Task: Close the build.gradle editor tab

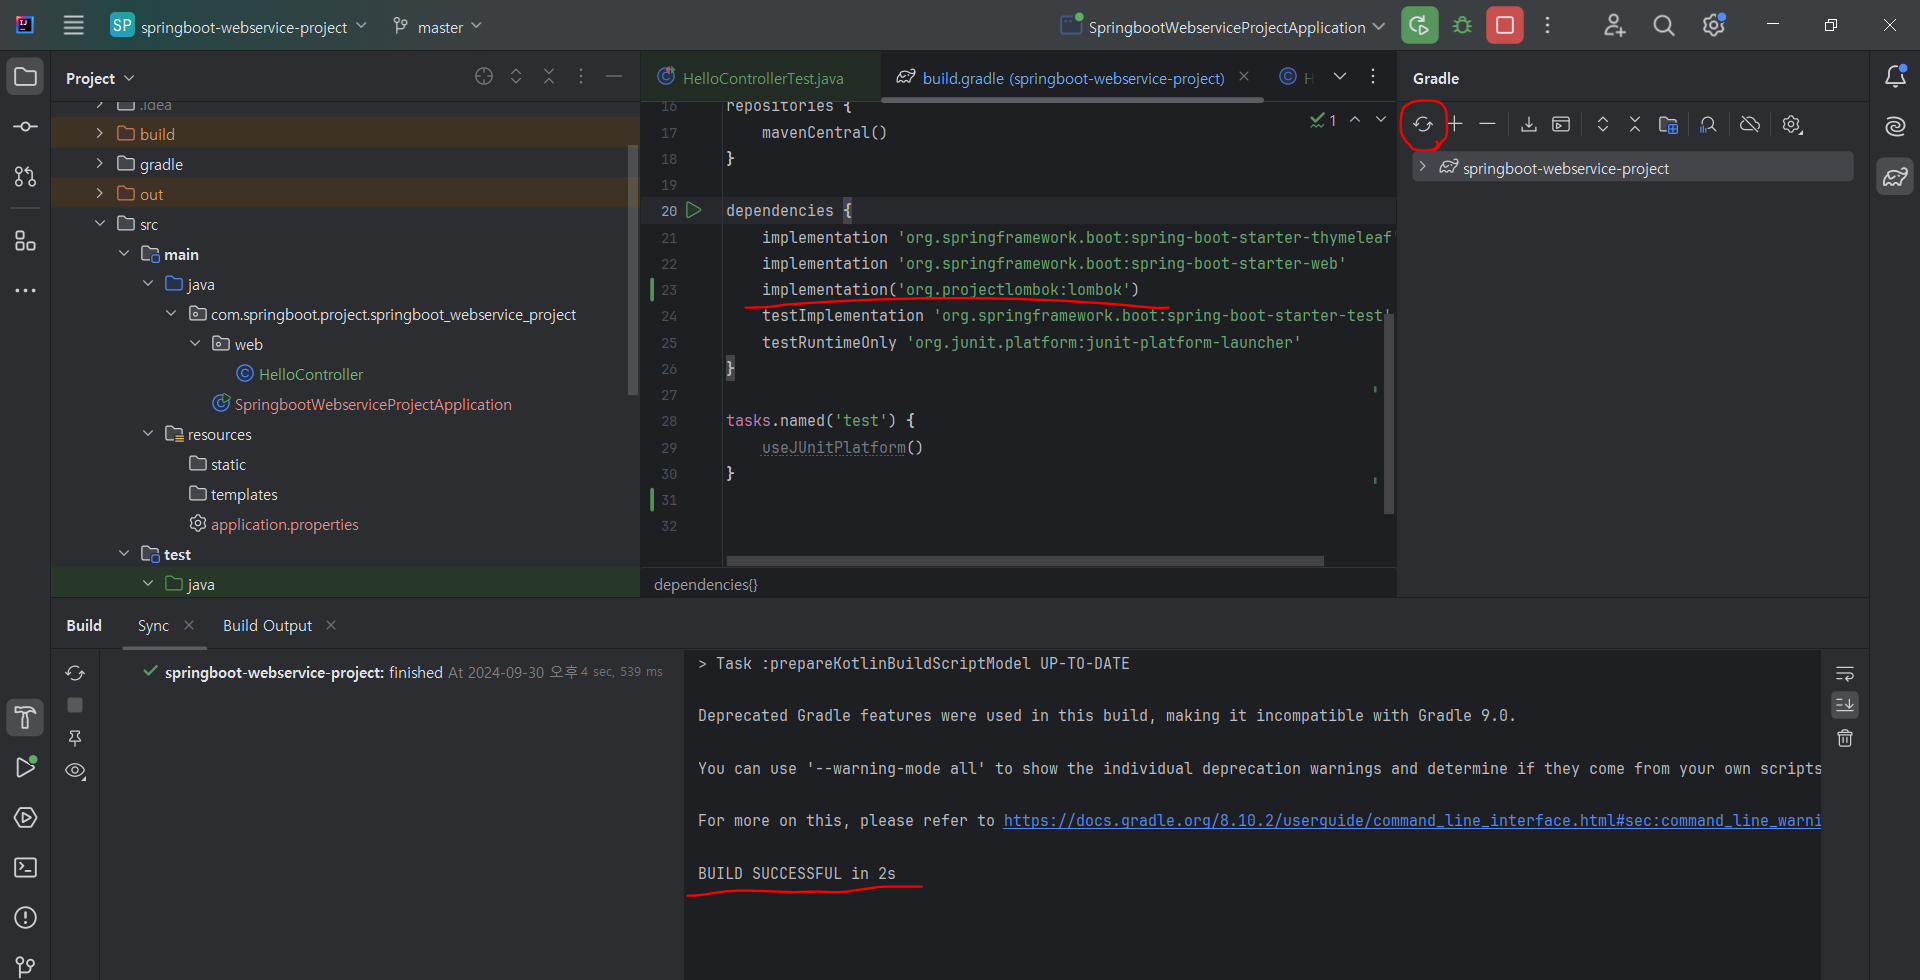Action: 1244,77
